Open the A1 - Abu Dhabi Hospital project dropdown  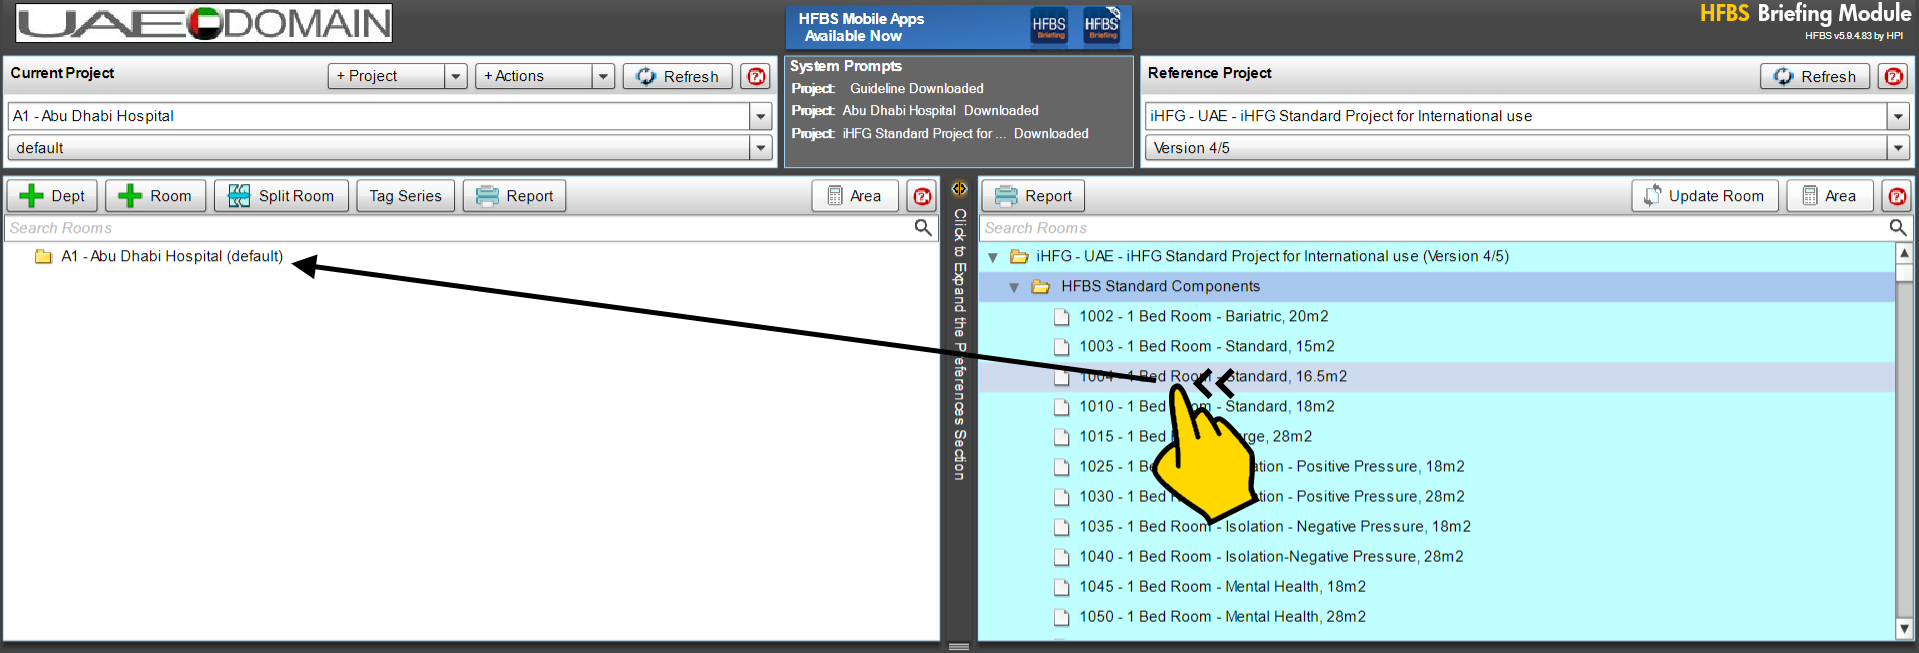(x=761, y=116)
